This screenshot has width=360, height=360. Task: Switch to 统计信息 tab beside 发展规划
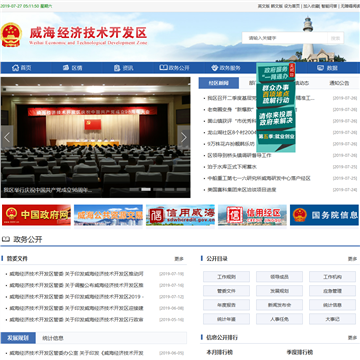pyautogui.click(x=53, y=338)
